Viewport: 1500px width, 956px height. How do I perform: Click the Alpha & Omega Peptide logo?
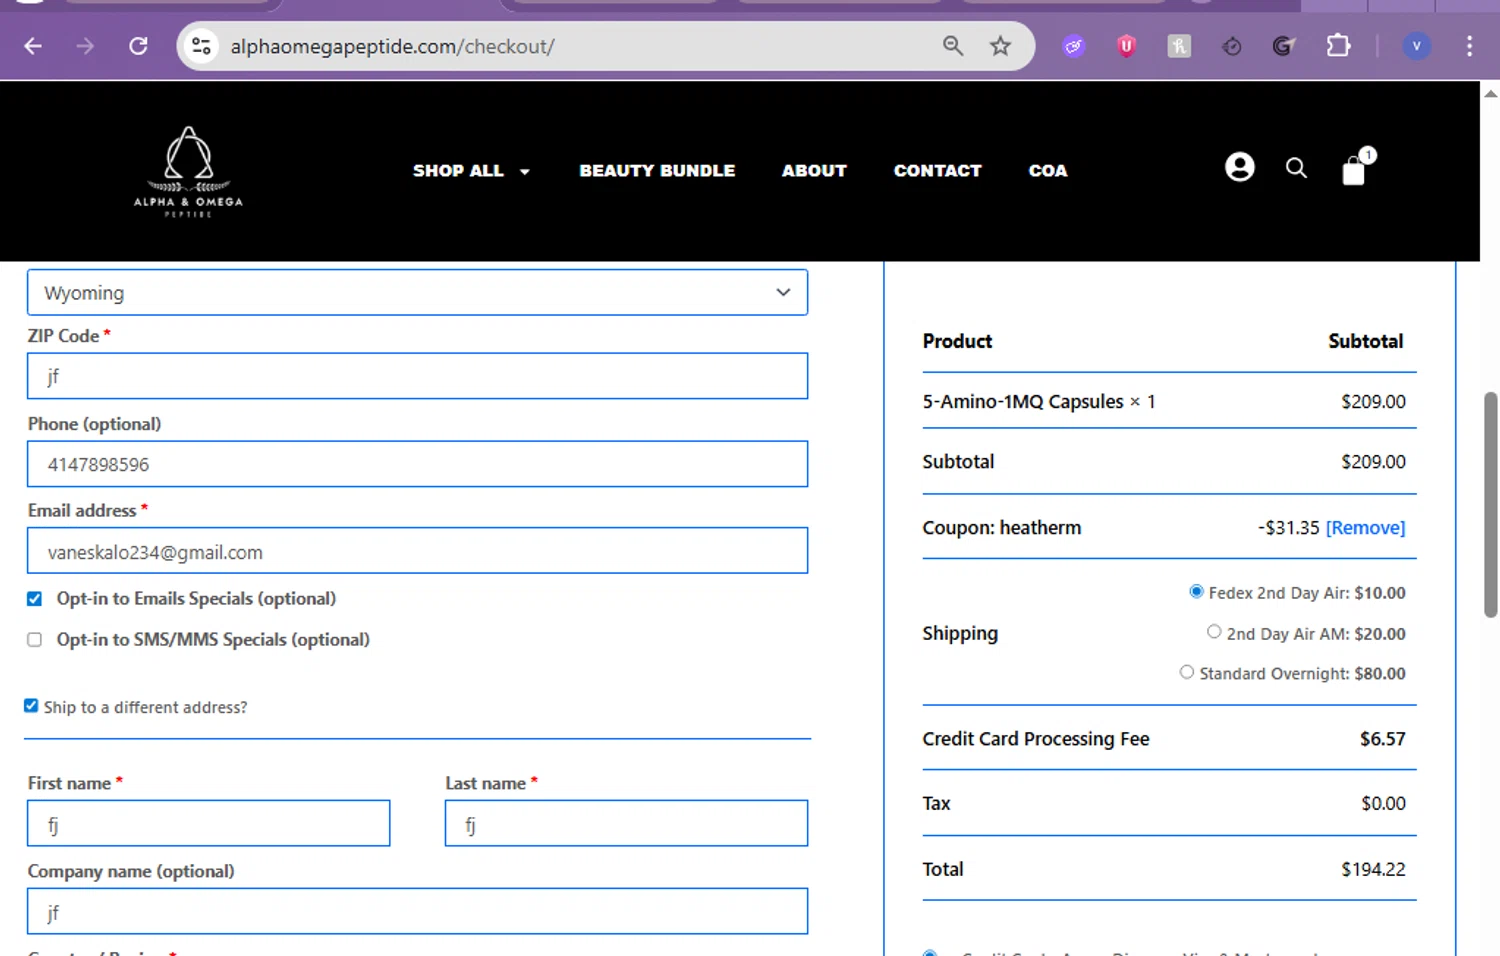click(x=189, y=172)
